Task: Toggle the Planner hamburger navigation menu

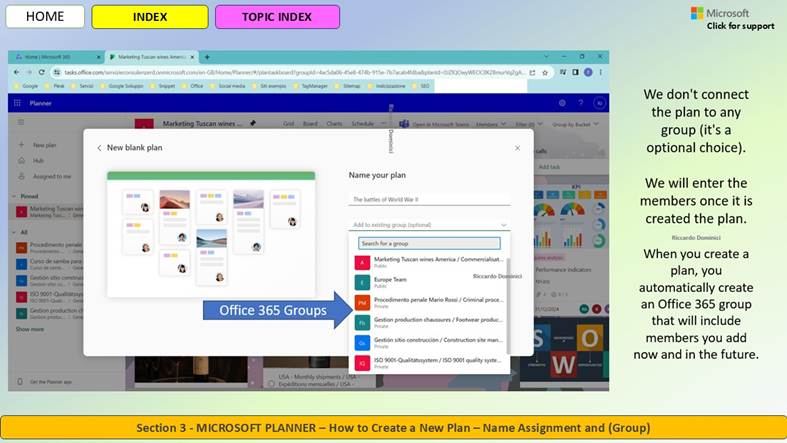Action: [21, 122]
